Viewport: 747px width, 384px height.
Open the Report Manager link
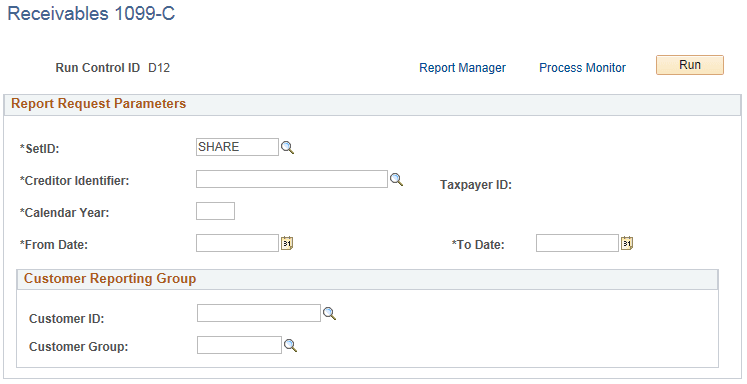[x=462, y=68]
